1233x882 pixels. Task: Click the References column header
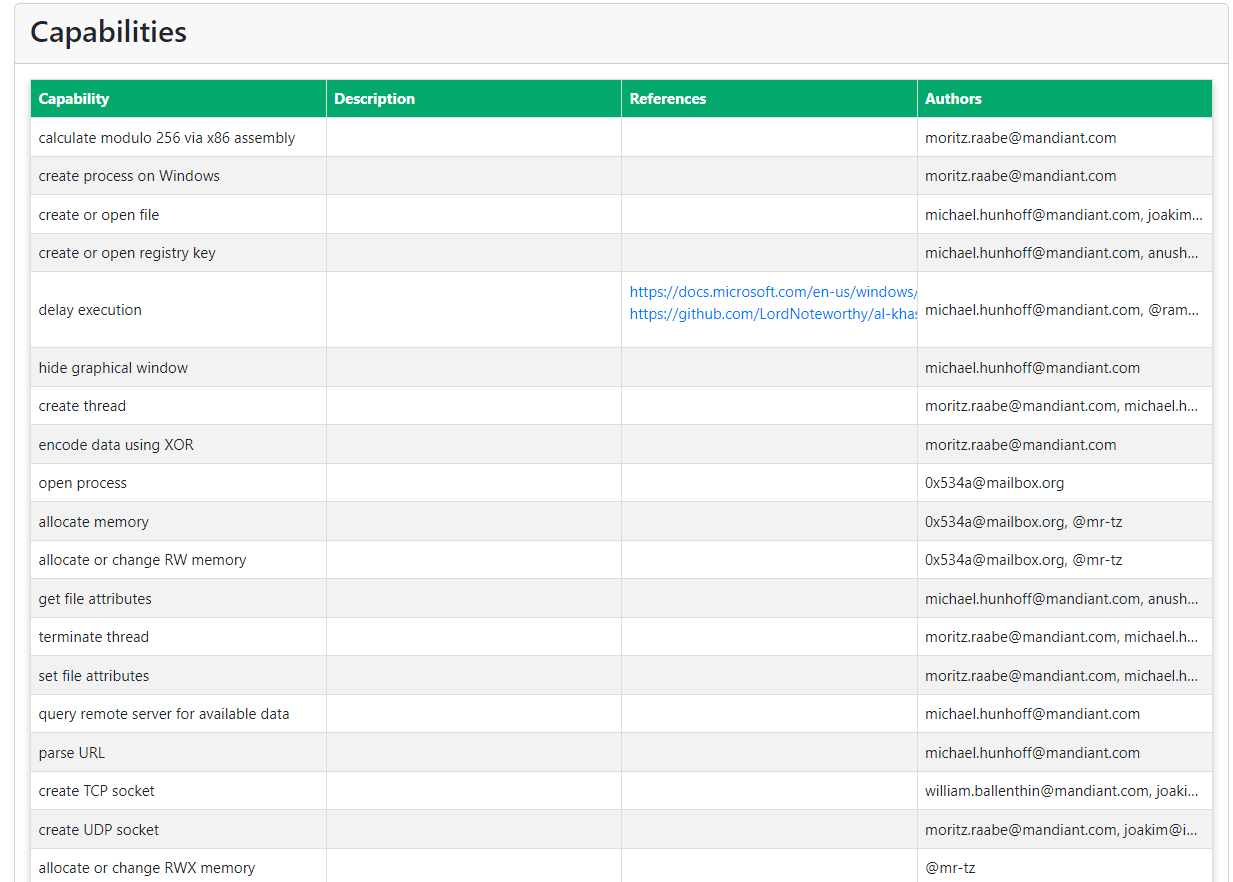coord(668,99)
